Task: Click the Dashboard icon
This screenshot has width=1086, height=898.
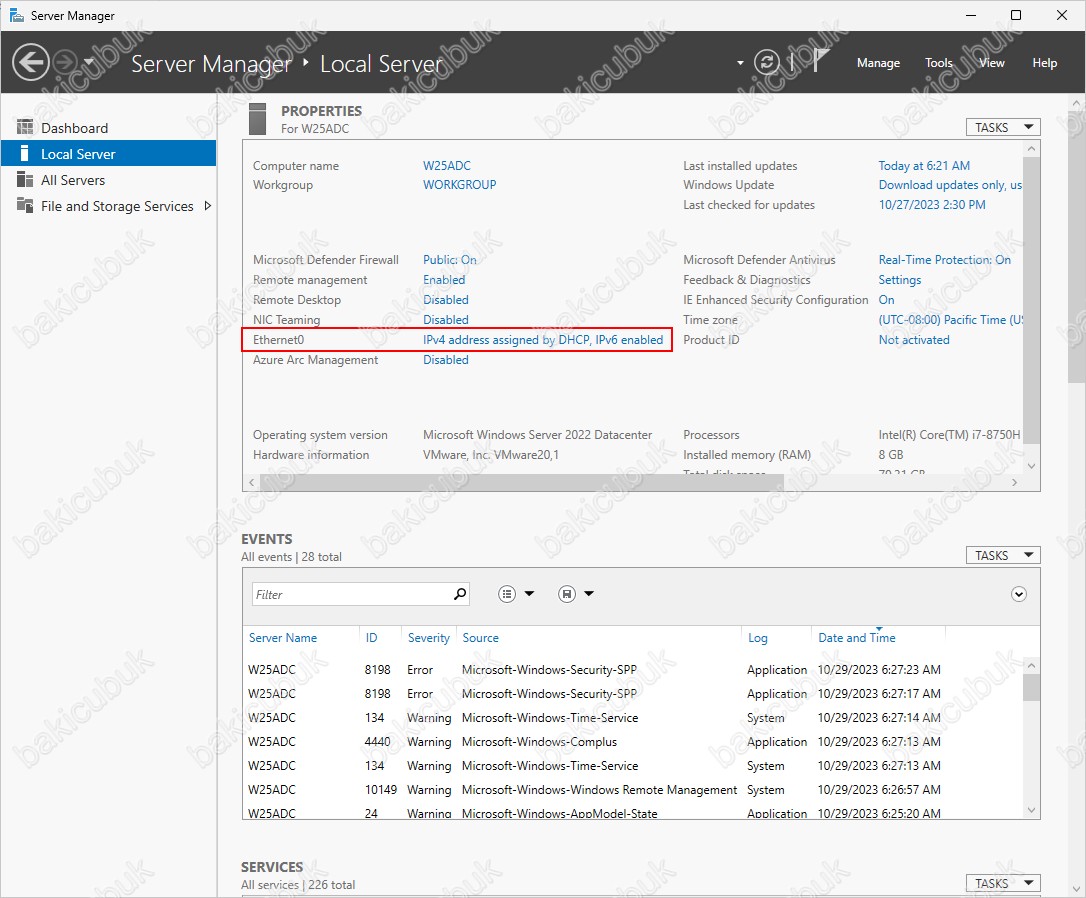Action: 25,127
